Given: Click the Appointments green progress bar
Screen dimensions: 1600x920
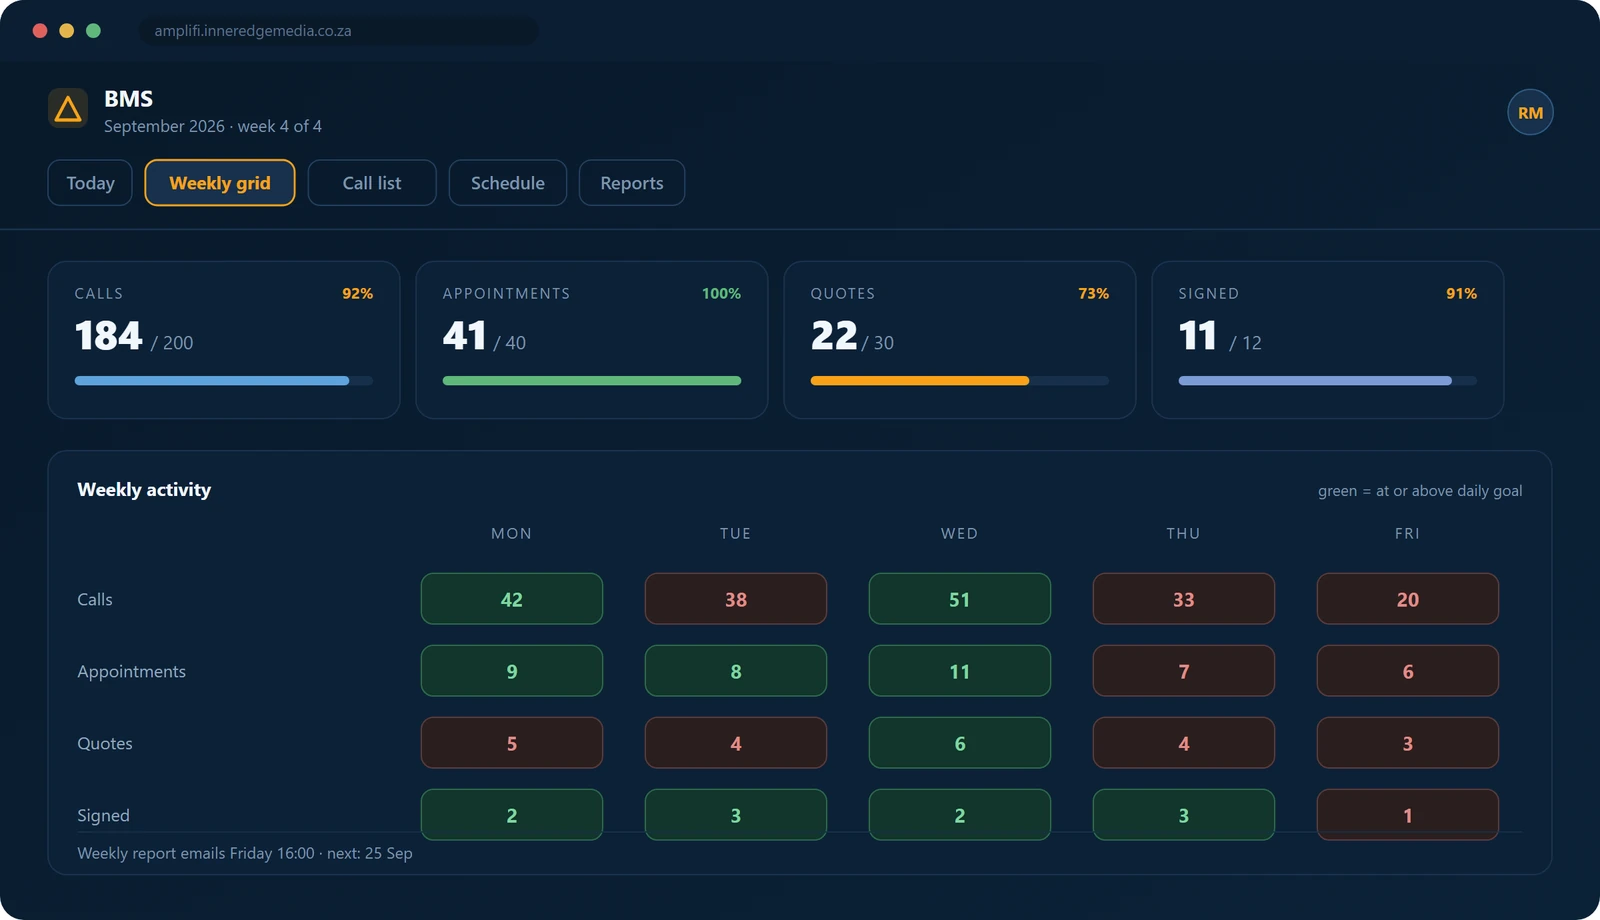Looking at the screenshot, I should 592,381.
